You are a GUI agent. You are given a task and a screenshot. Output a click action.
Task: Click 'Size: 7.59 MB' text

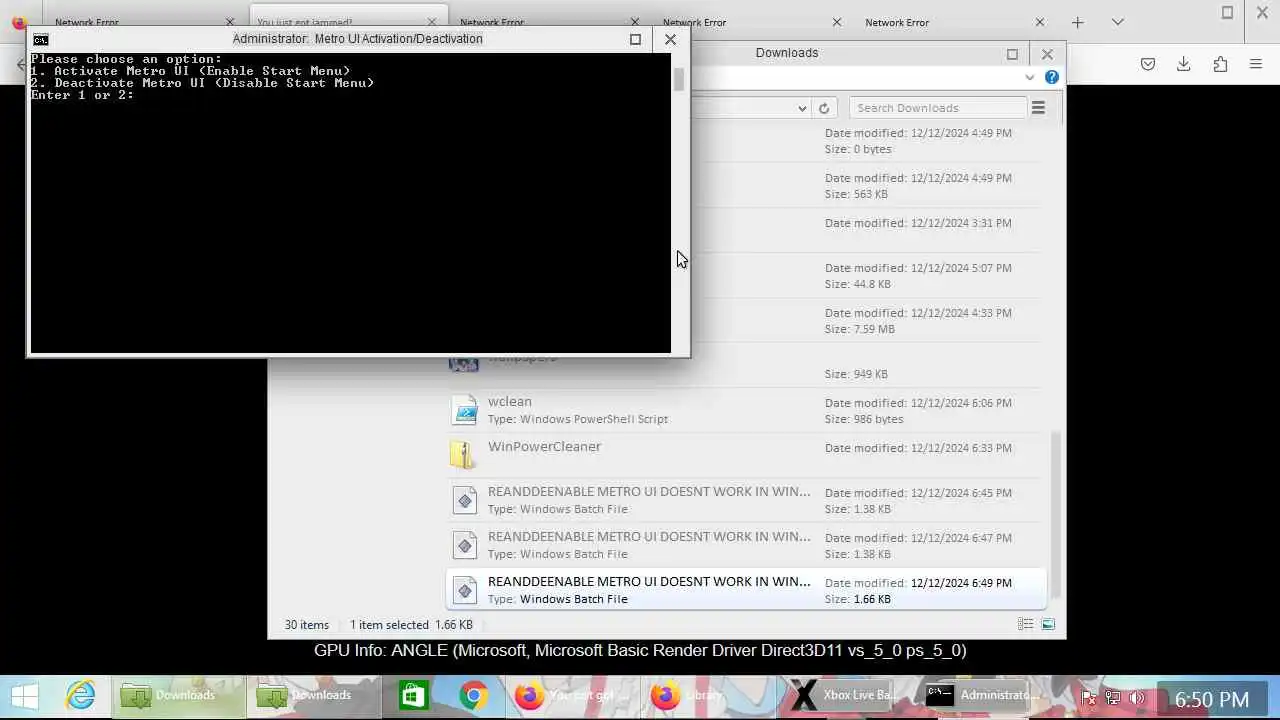click(860, 329)
